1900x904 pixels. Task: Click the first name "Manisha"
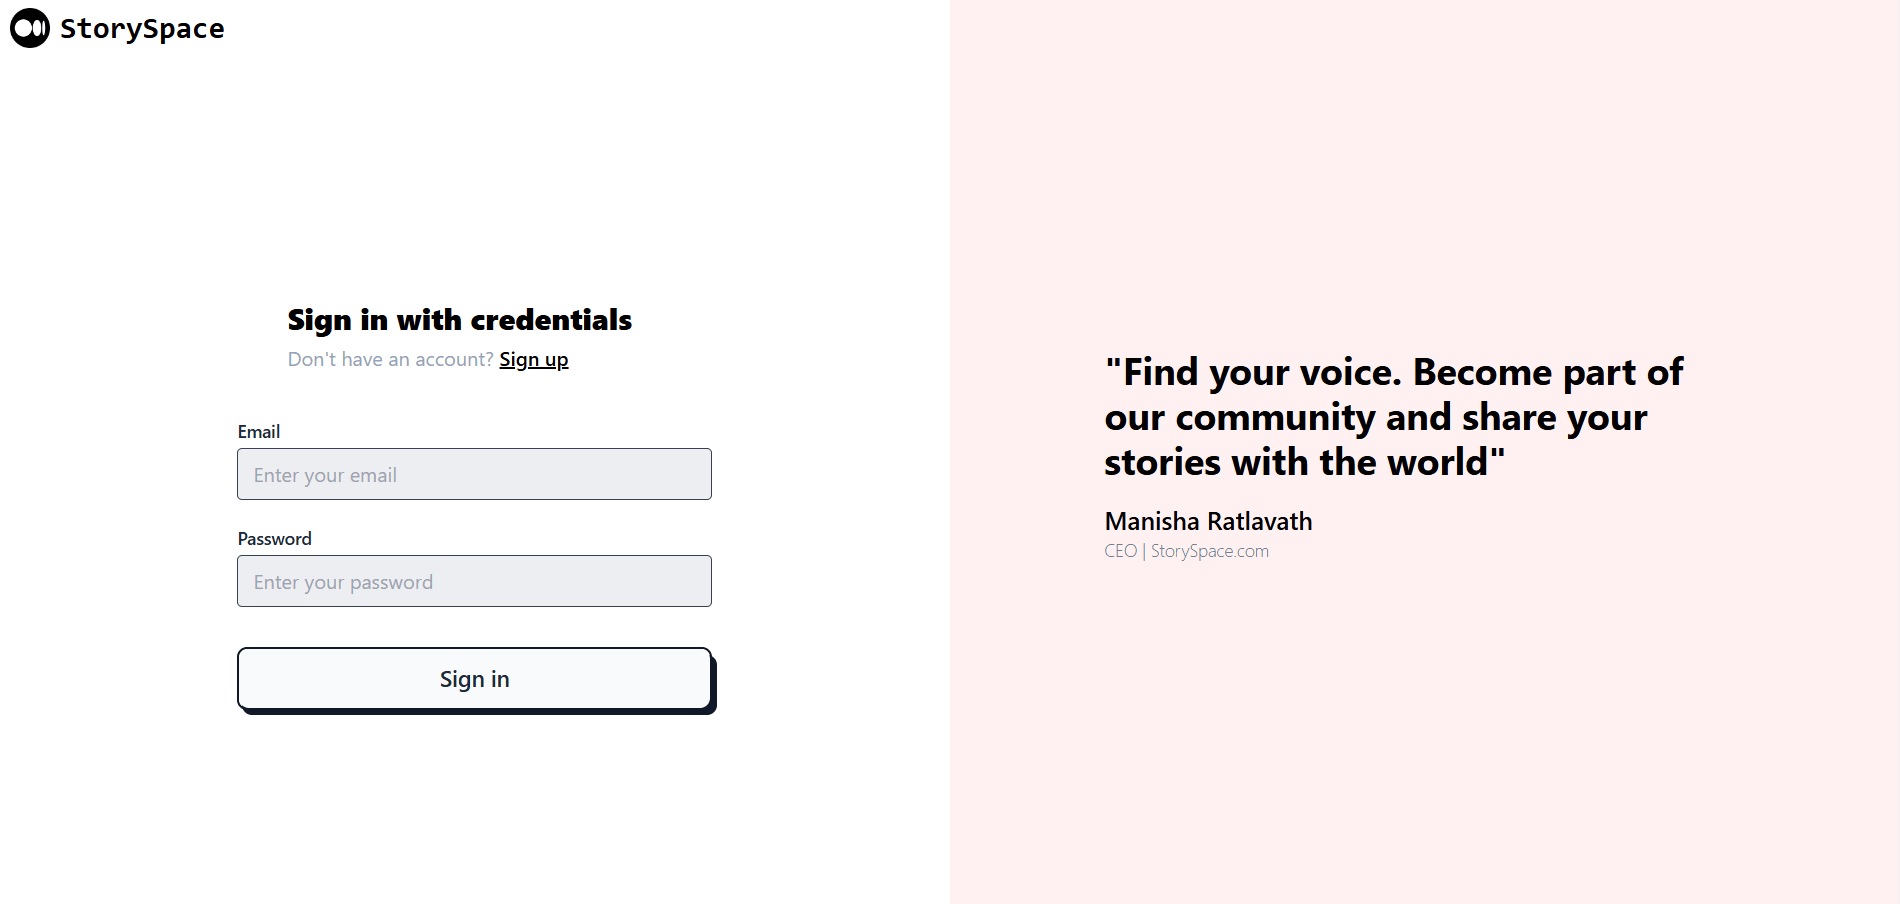click(1152, 522)
